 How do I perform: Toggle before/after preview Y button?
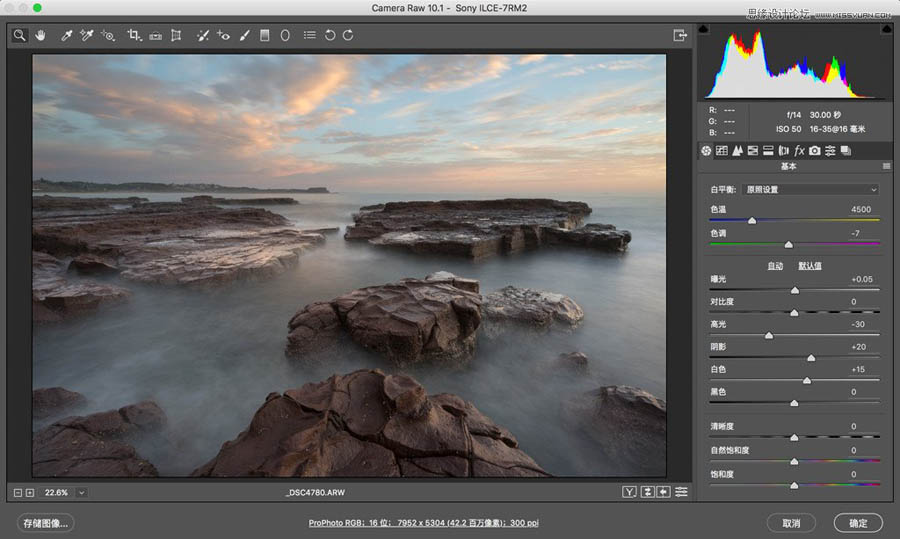point(629,492)
